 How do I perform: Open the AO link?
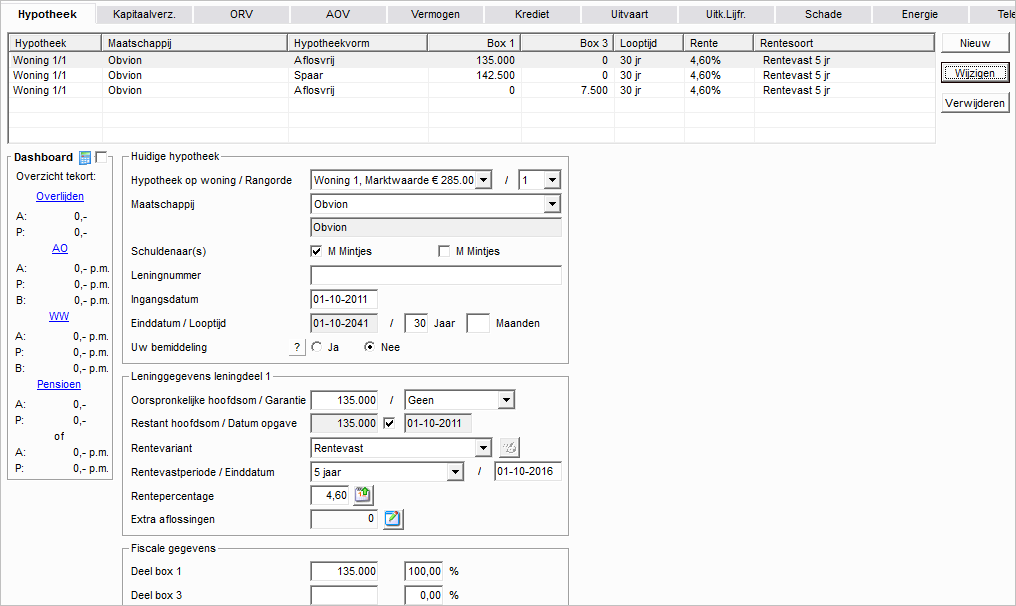click(x=60, y=248)
